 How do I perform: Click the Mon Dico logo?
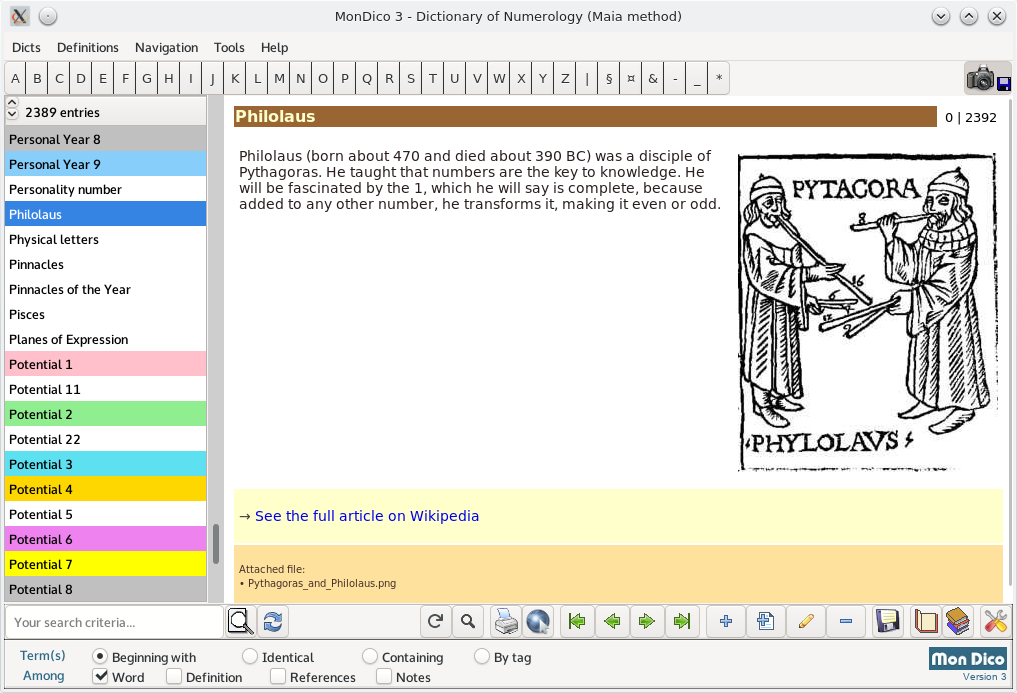[x=968, y=659]
